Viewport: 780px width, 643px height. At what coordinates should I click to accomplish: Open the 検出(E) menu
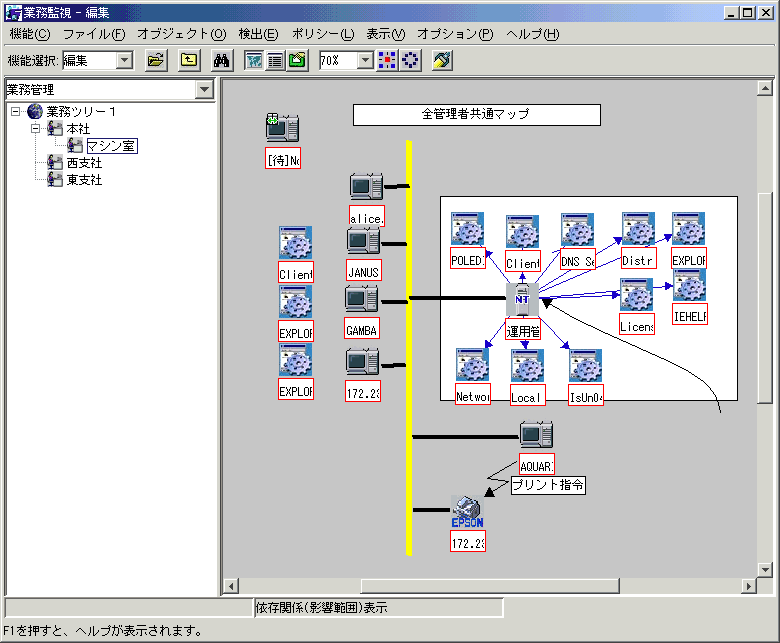[x=258, y=34]
